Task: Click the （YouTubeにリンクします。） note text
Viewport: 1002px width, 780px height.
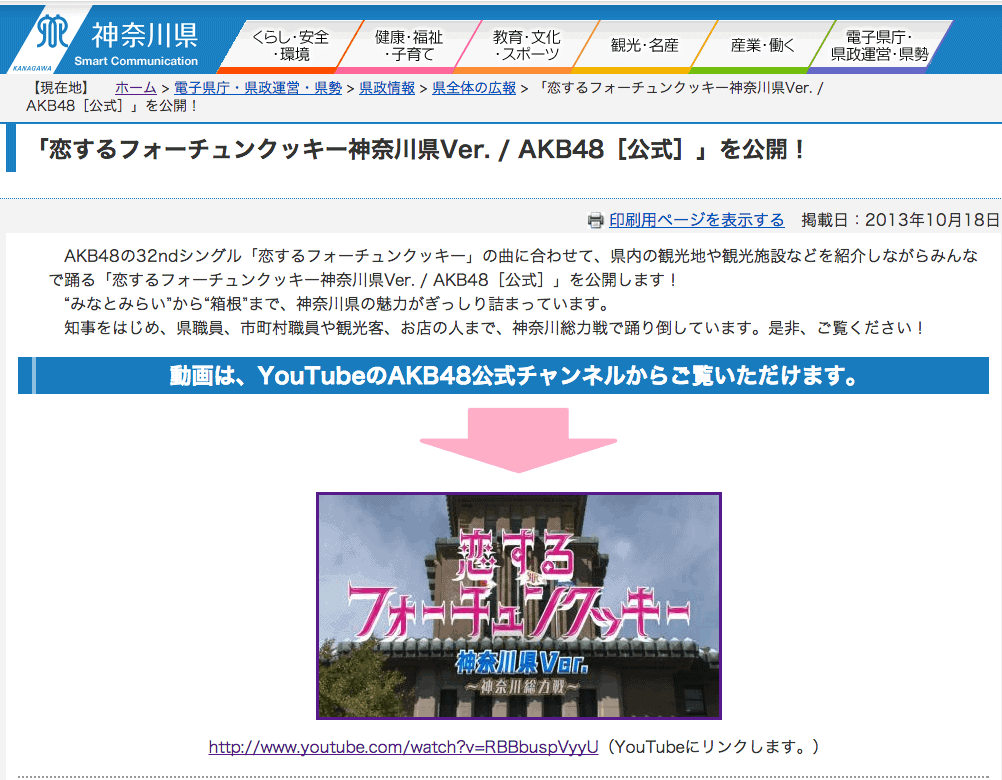Action: [713, 747]
